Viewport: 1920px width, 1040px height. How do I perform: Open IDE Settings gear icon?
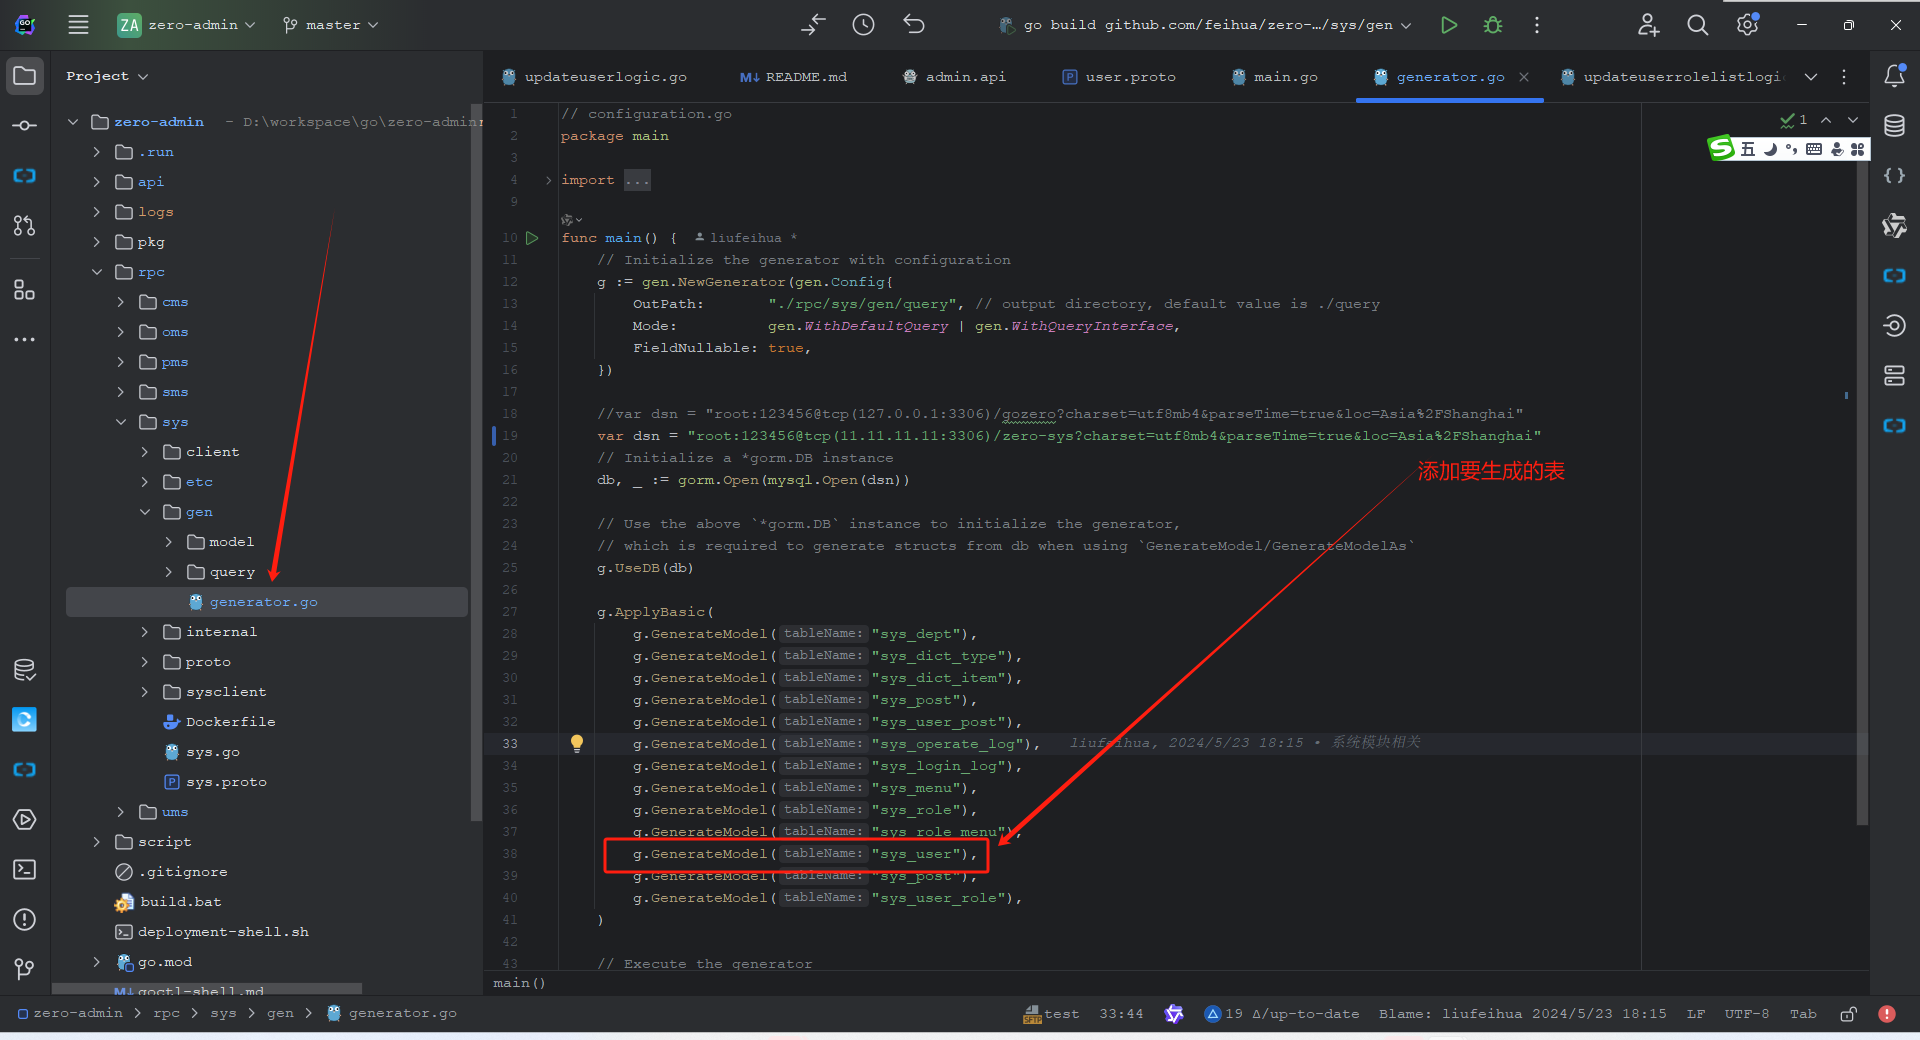coord(1748,25)
